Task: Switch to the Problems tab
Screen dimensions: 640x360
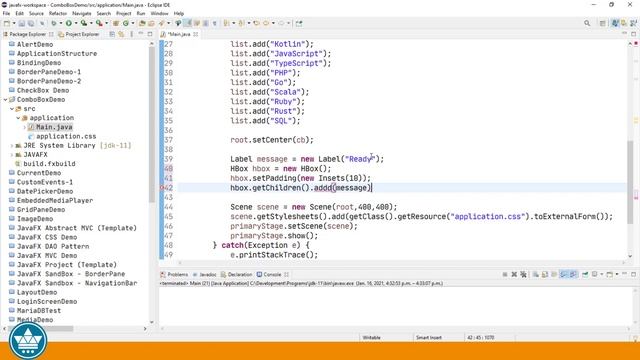Action: pos(174,274)
